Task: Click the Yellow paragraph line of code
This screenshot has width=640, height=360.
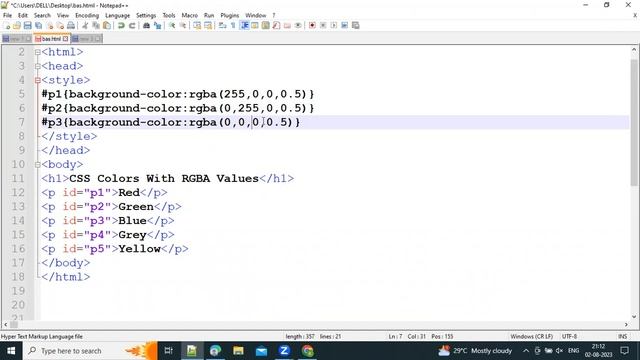Action: coord(115,249)
